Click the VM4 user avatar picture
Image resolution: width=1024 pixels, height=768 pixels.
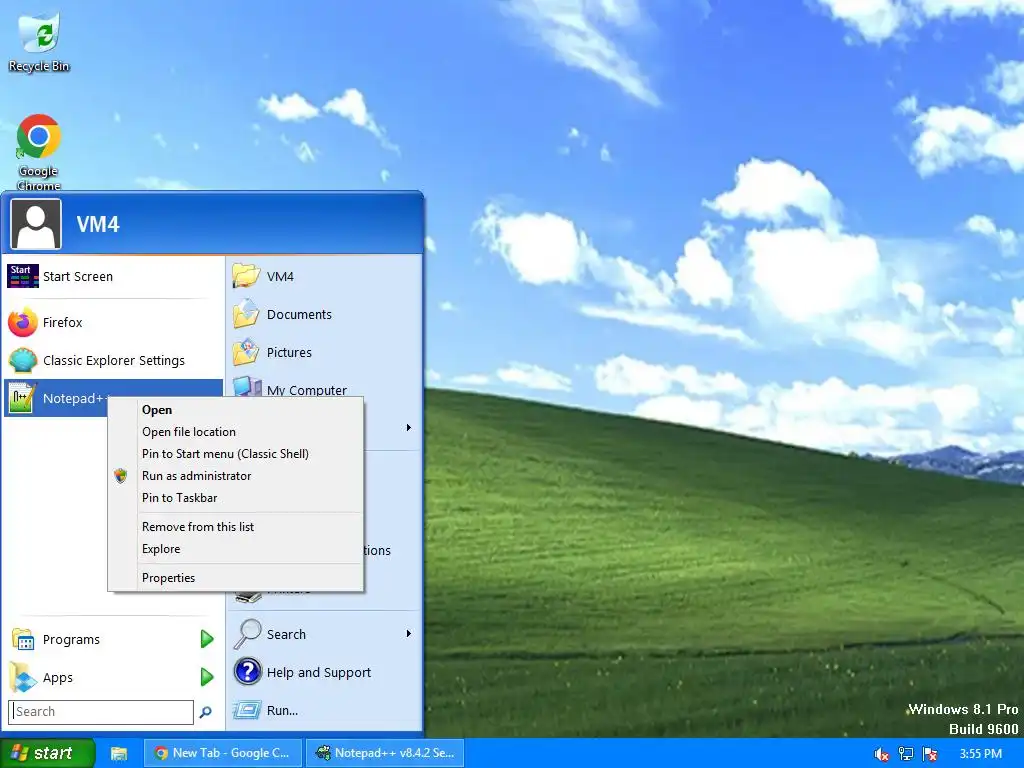click(36, 224)
